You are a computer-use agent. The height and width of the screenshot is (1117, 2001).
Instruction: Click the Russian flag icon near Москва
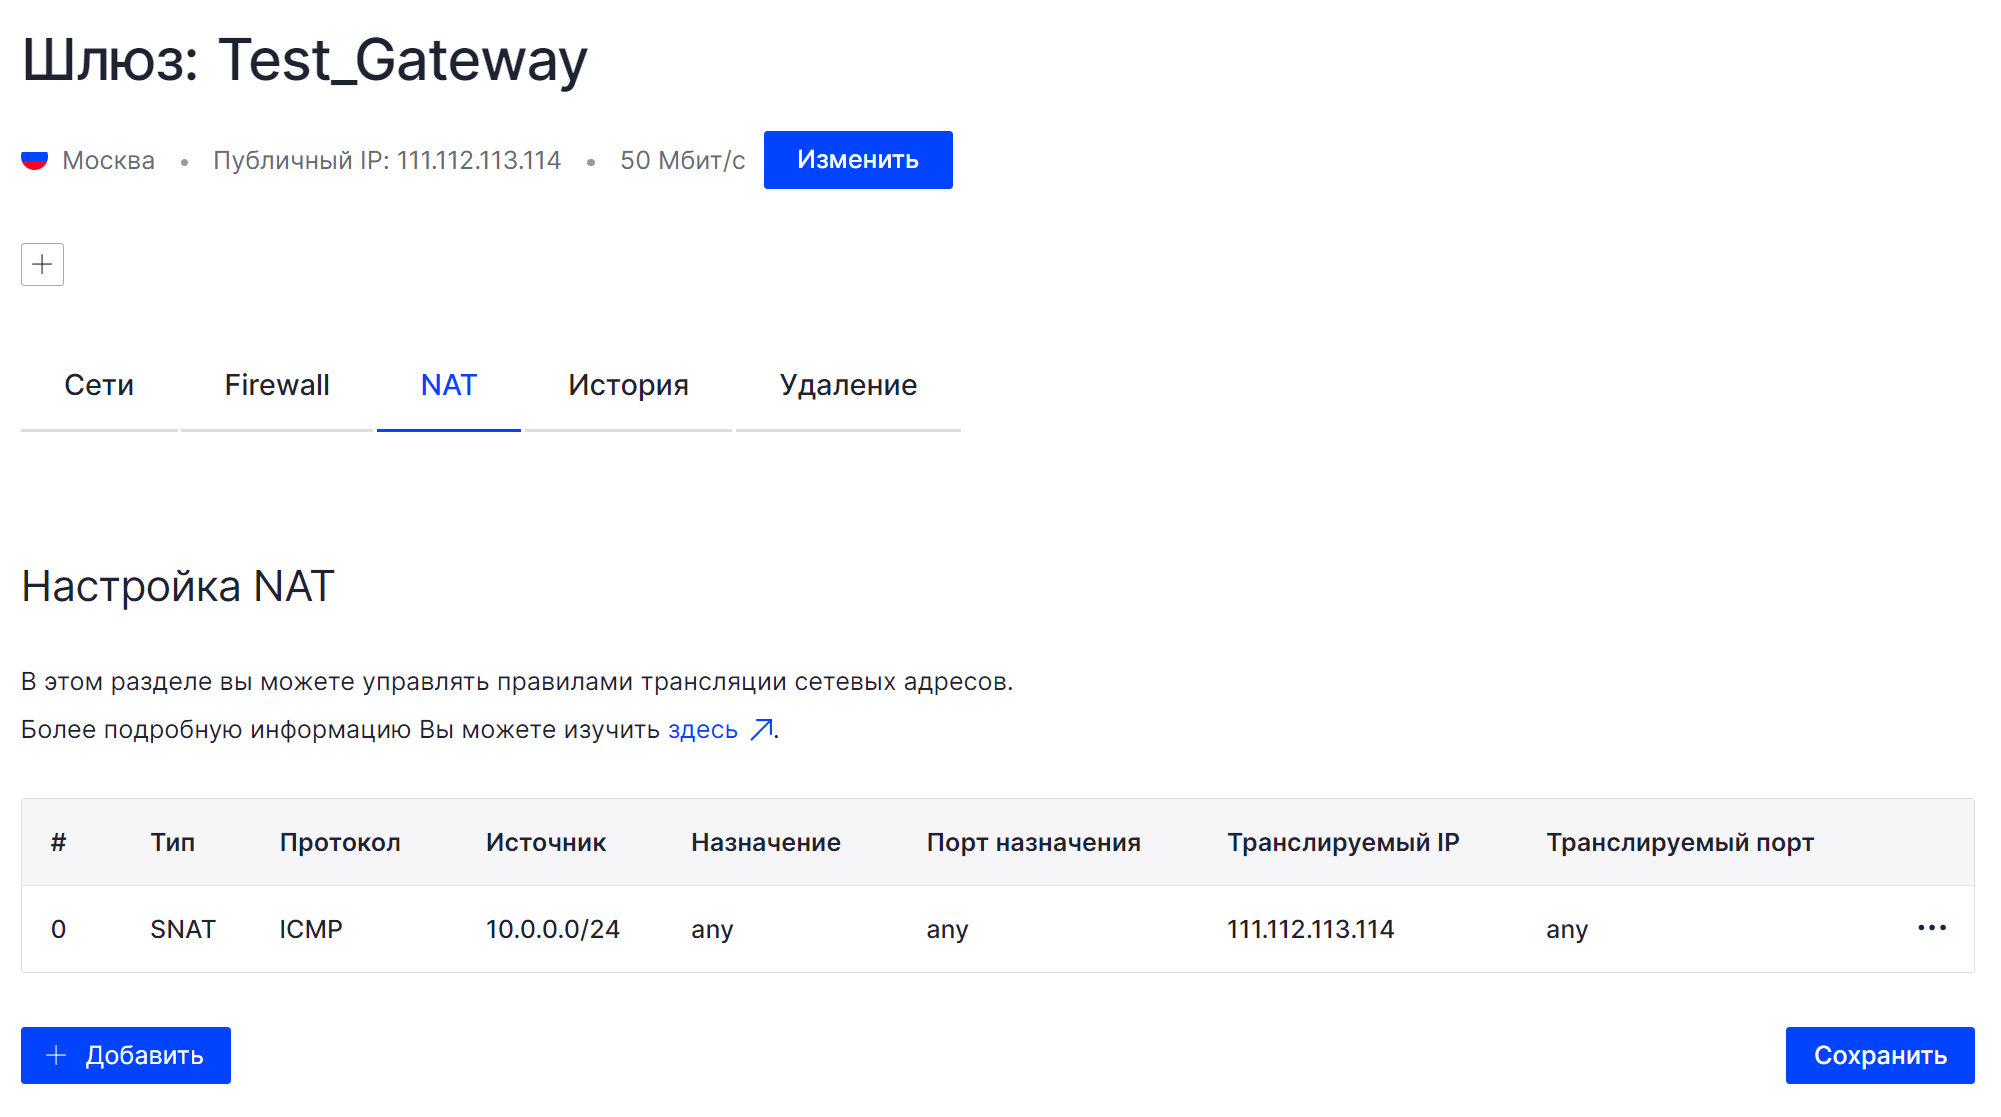35,160
